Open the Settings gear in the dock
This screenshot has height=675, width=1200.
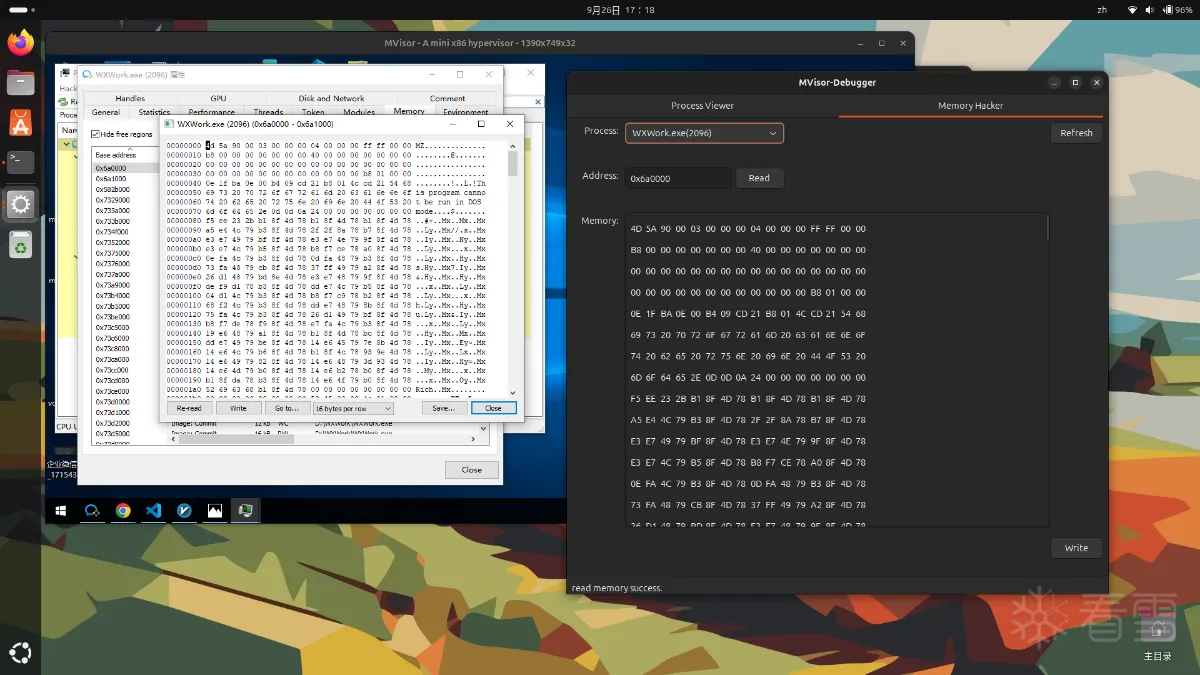coord(21,204)
